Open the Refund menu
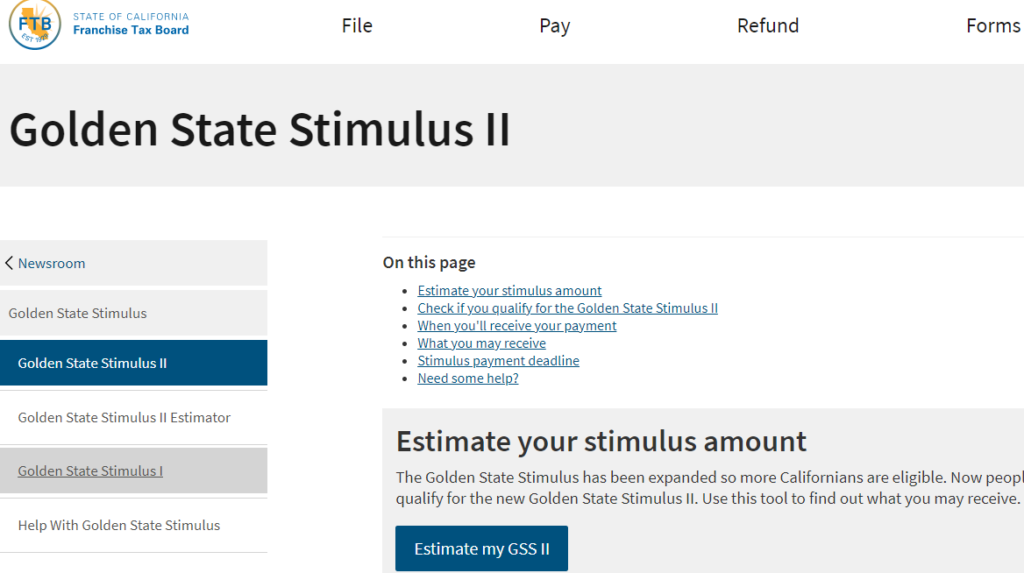1024x573 pixels. coord(767,26)
